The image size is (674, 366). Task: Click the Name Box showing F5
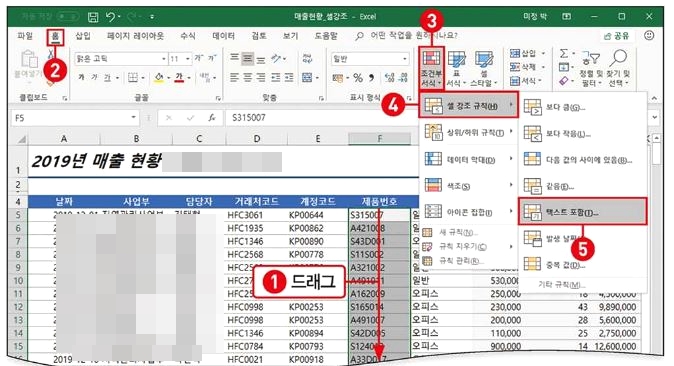(x=75, y=118)
